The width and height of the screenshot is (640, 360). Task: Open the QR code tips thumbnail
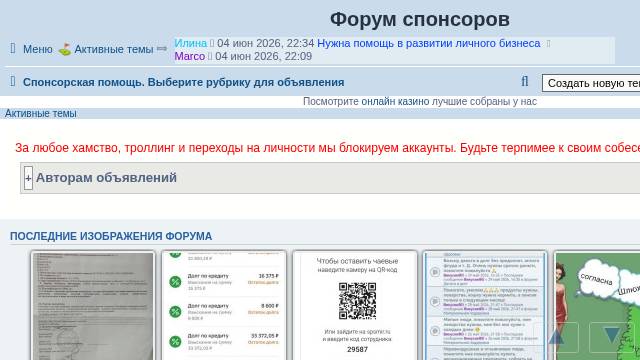click(355, 306)
